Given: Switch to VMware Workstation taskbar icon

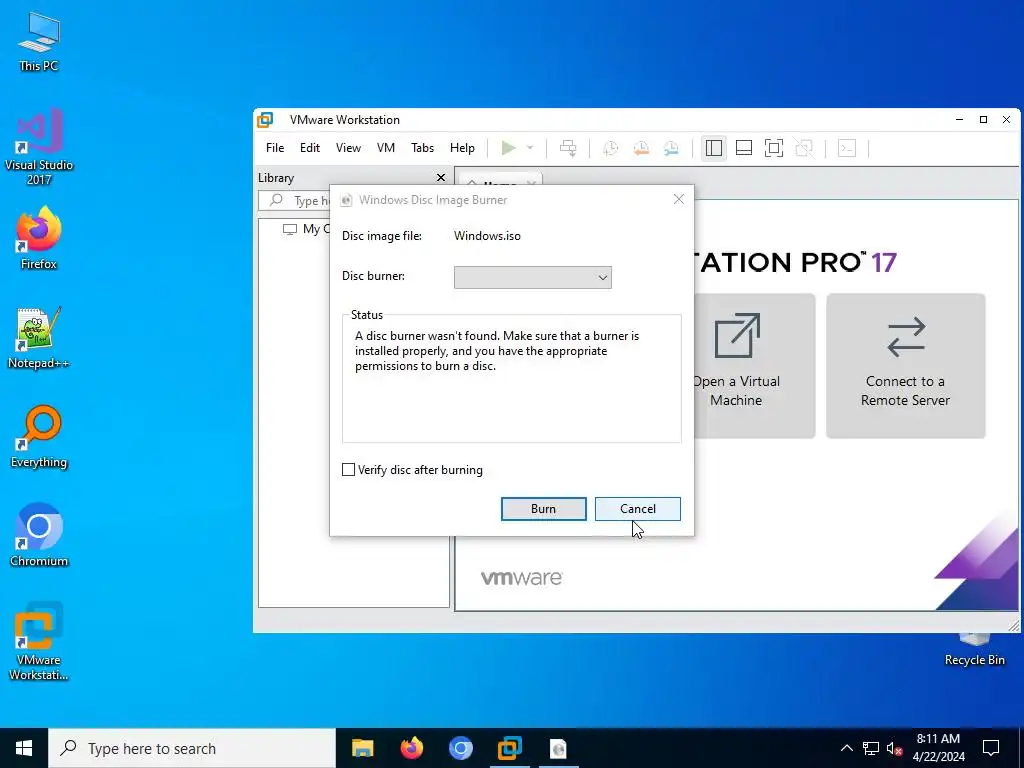Looking at the screenshot, I should click(509, 748).
